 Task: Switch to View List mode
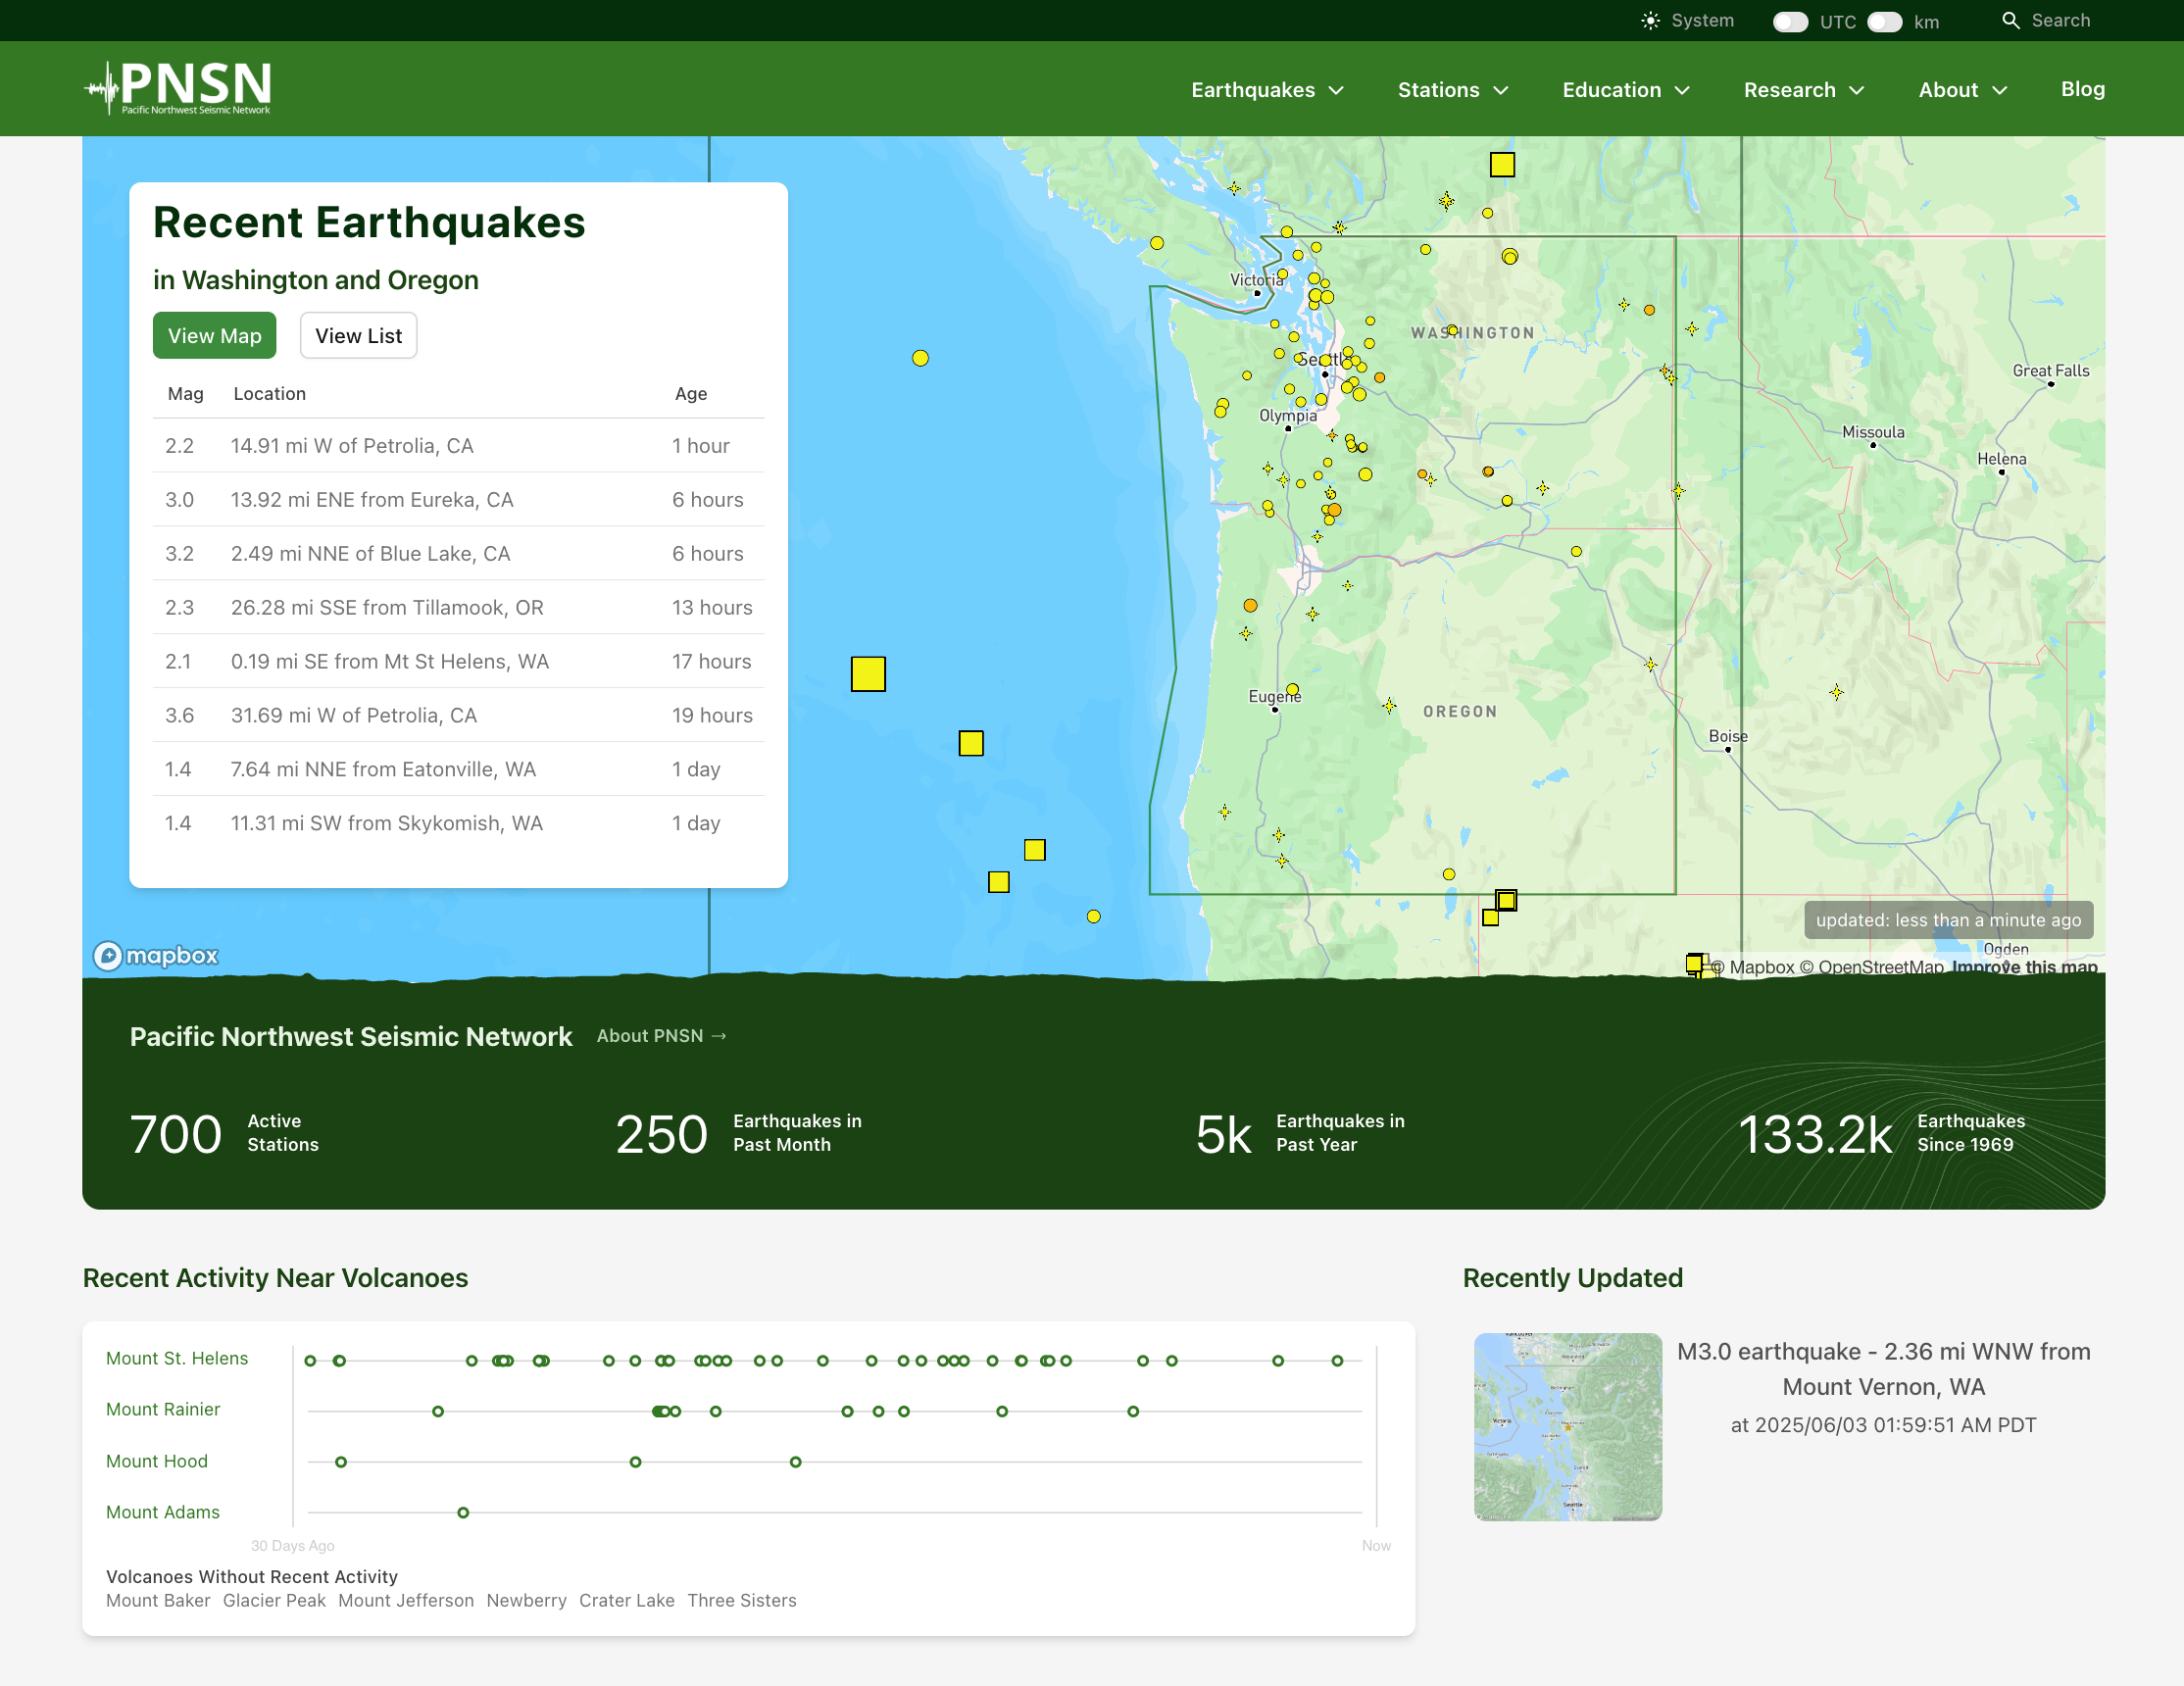click(x=358, y=336)
